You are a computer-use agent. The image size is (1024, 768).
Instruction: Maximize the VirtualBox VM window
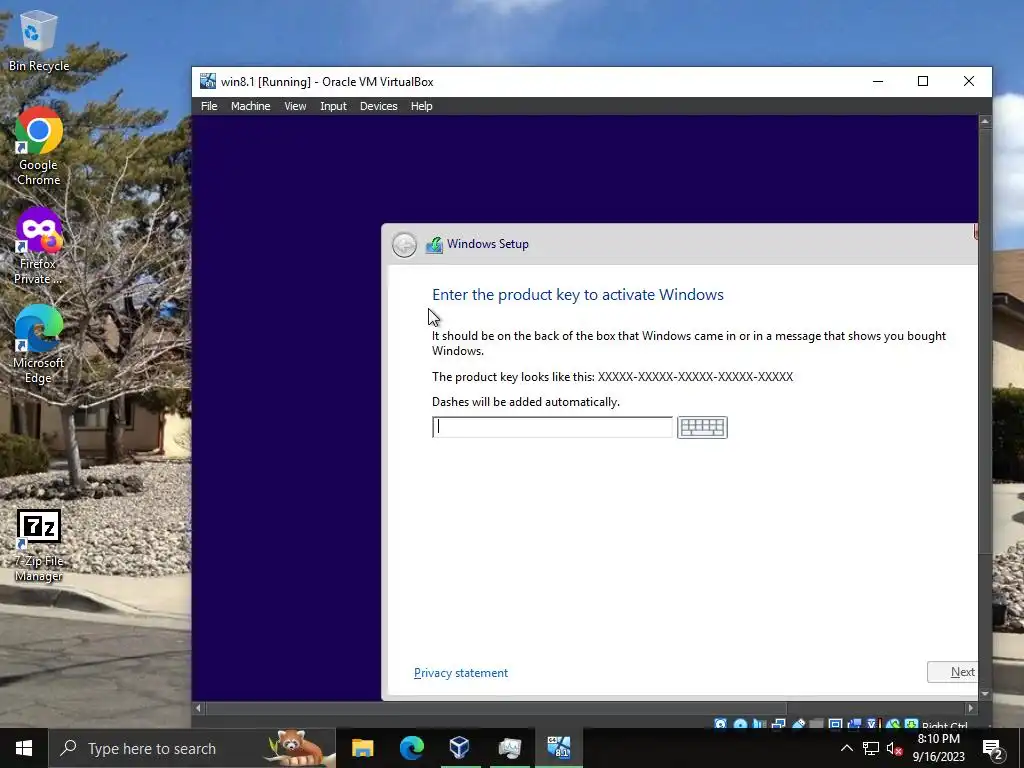pos(923,82)
